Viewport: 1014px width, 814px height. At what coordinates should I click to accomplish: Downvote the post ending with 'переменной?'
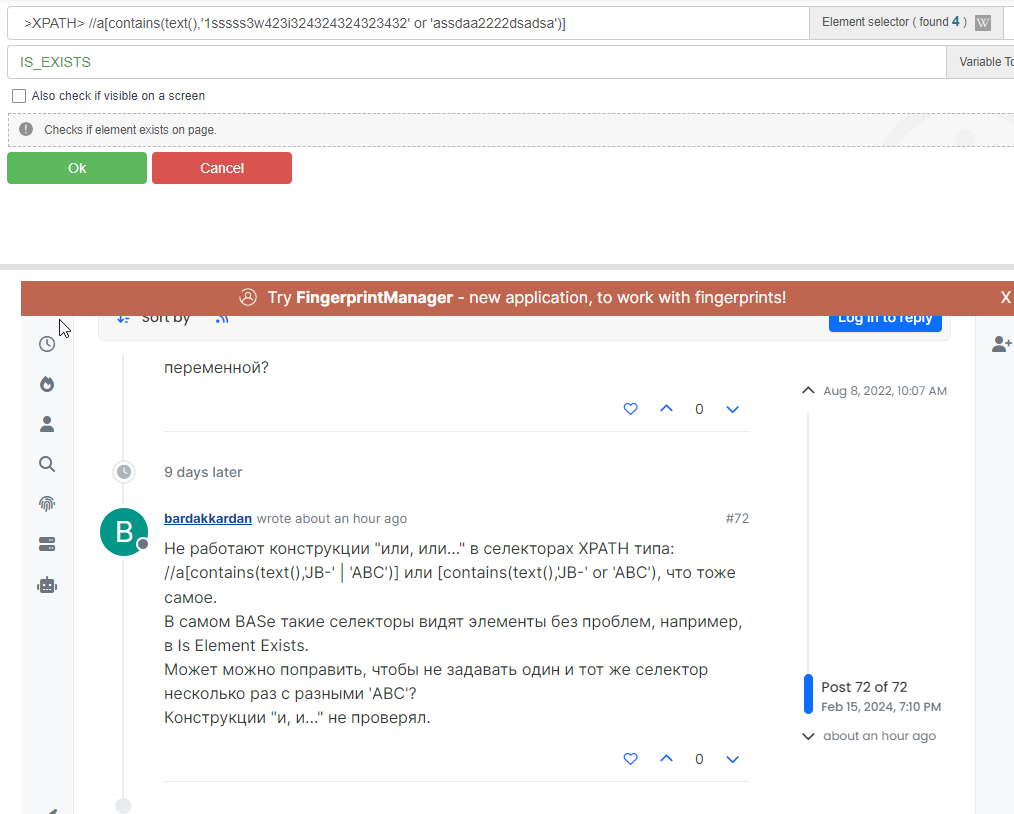click(732, 409)
